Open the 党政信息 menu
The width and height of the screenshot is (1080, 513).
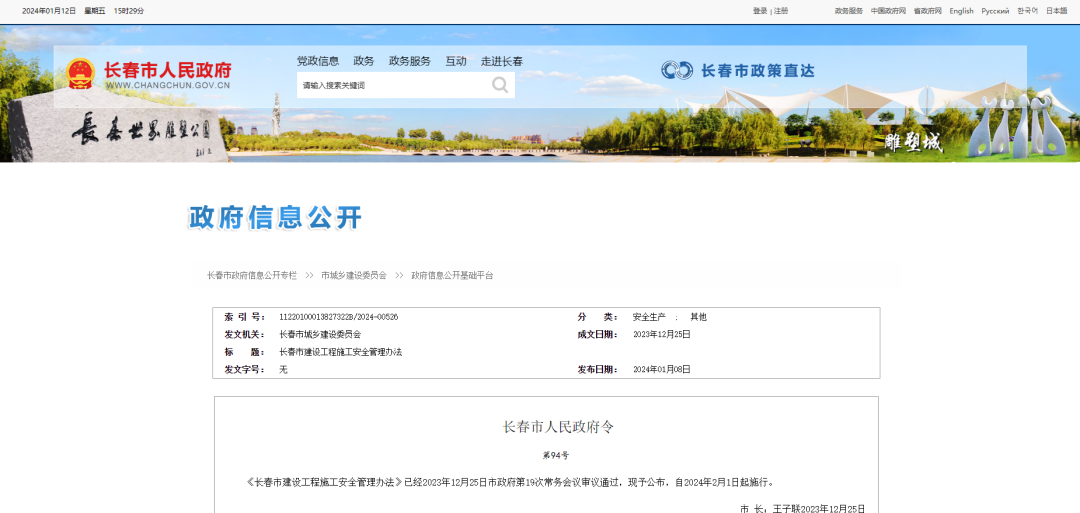click(318, 61)
